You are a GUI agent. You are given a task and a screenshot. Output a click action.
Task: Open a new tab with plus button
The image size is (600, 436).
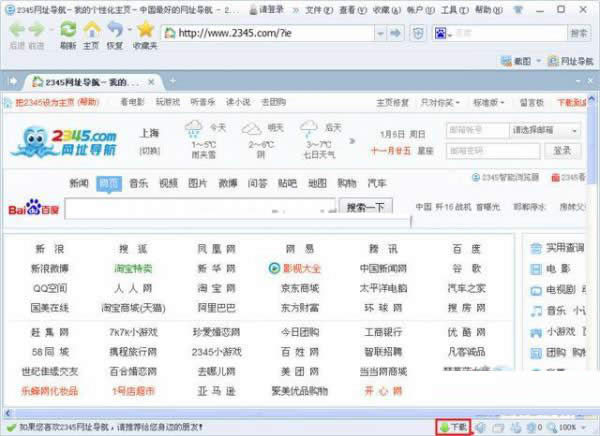pyautogui.click(x=173, y=81)
